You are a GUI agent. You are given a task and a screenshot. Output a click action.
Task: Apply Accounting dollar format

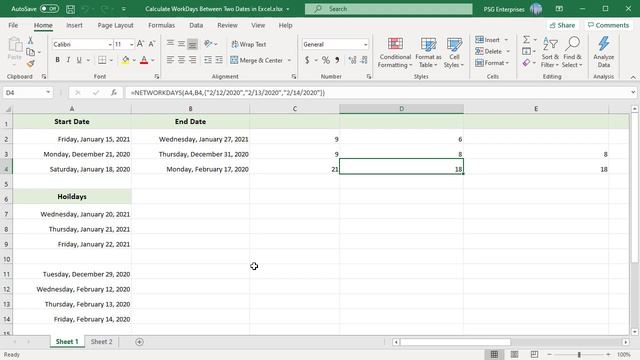(307, 60)
